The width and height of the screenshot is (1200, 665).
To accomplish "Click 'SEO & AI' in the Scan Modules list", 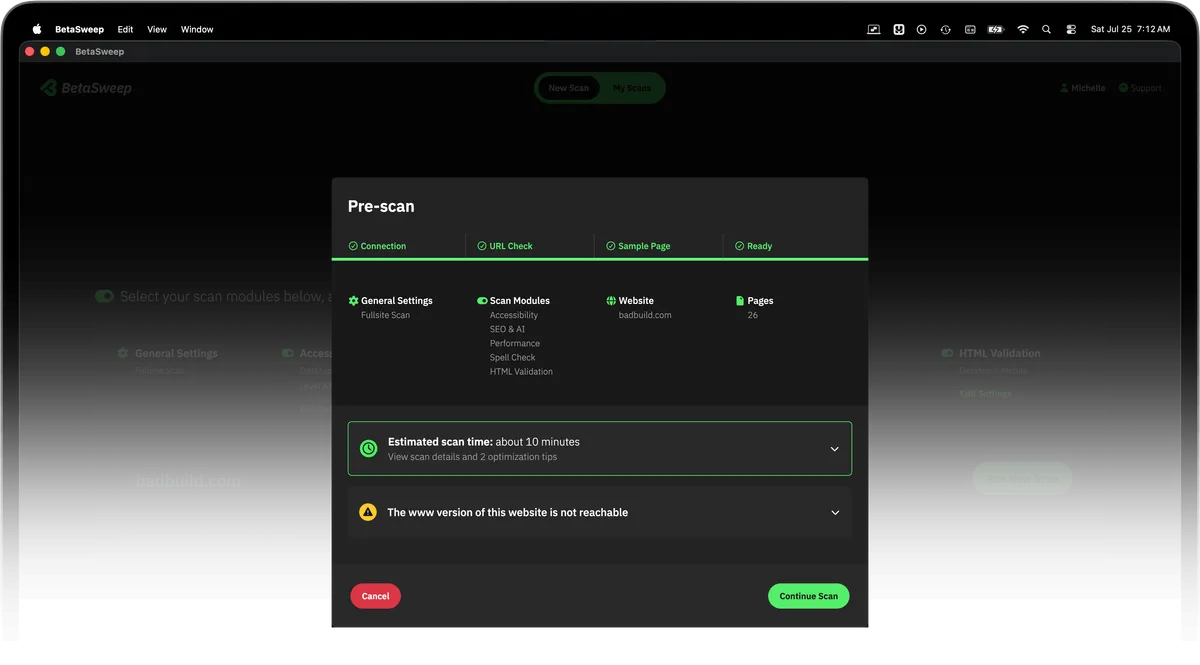I will point(507,329).
